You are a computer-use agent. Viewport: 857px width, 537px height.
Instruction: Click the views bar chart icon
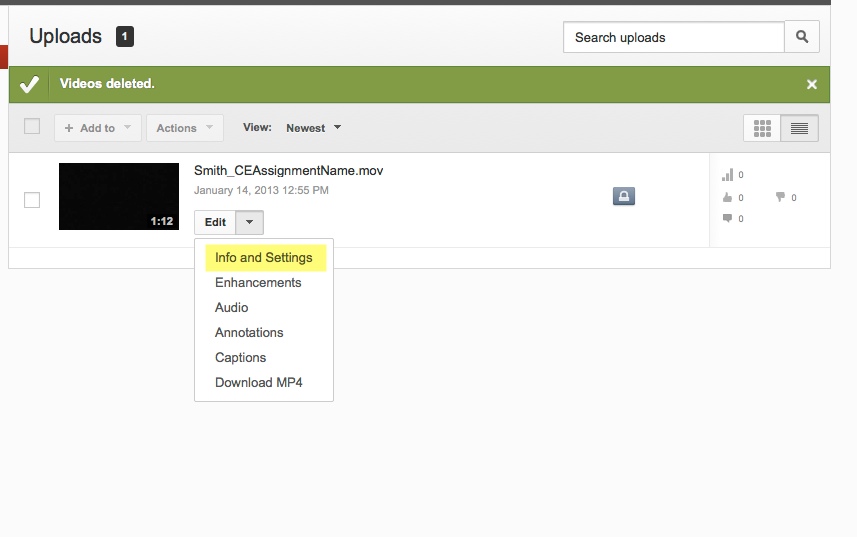pos(727,175)
